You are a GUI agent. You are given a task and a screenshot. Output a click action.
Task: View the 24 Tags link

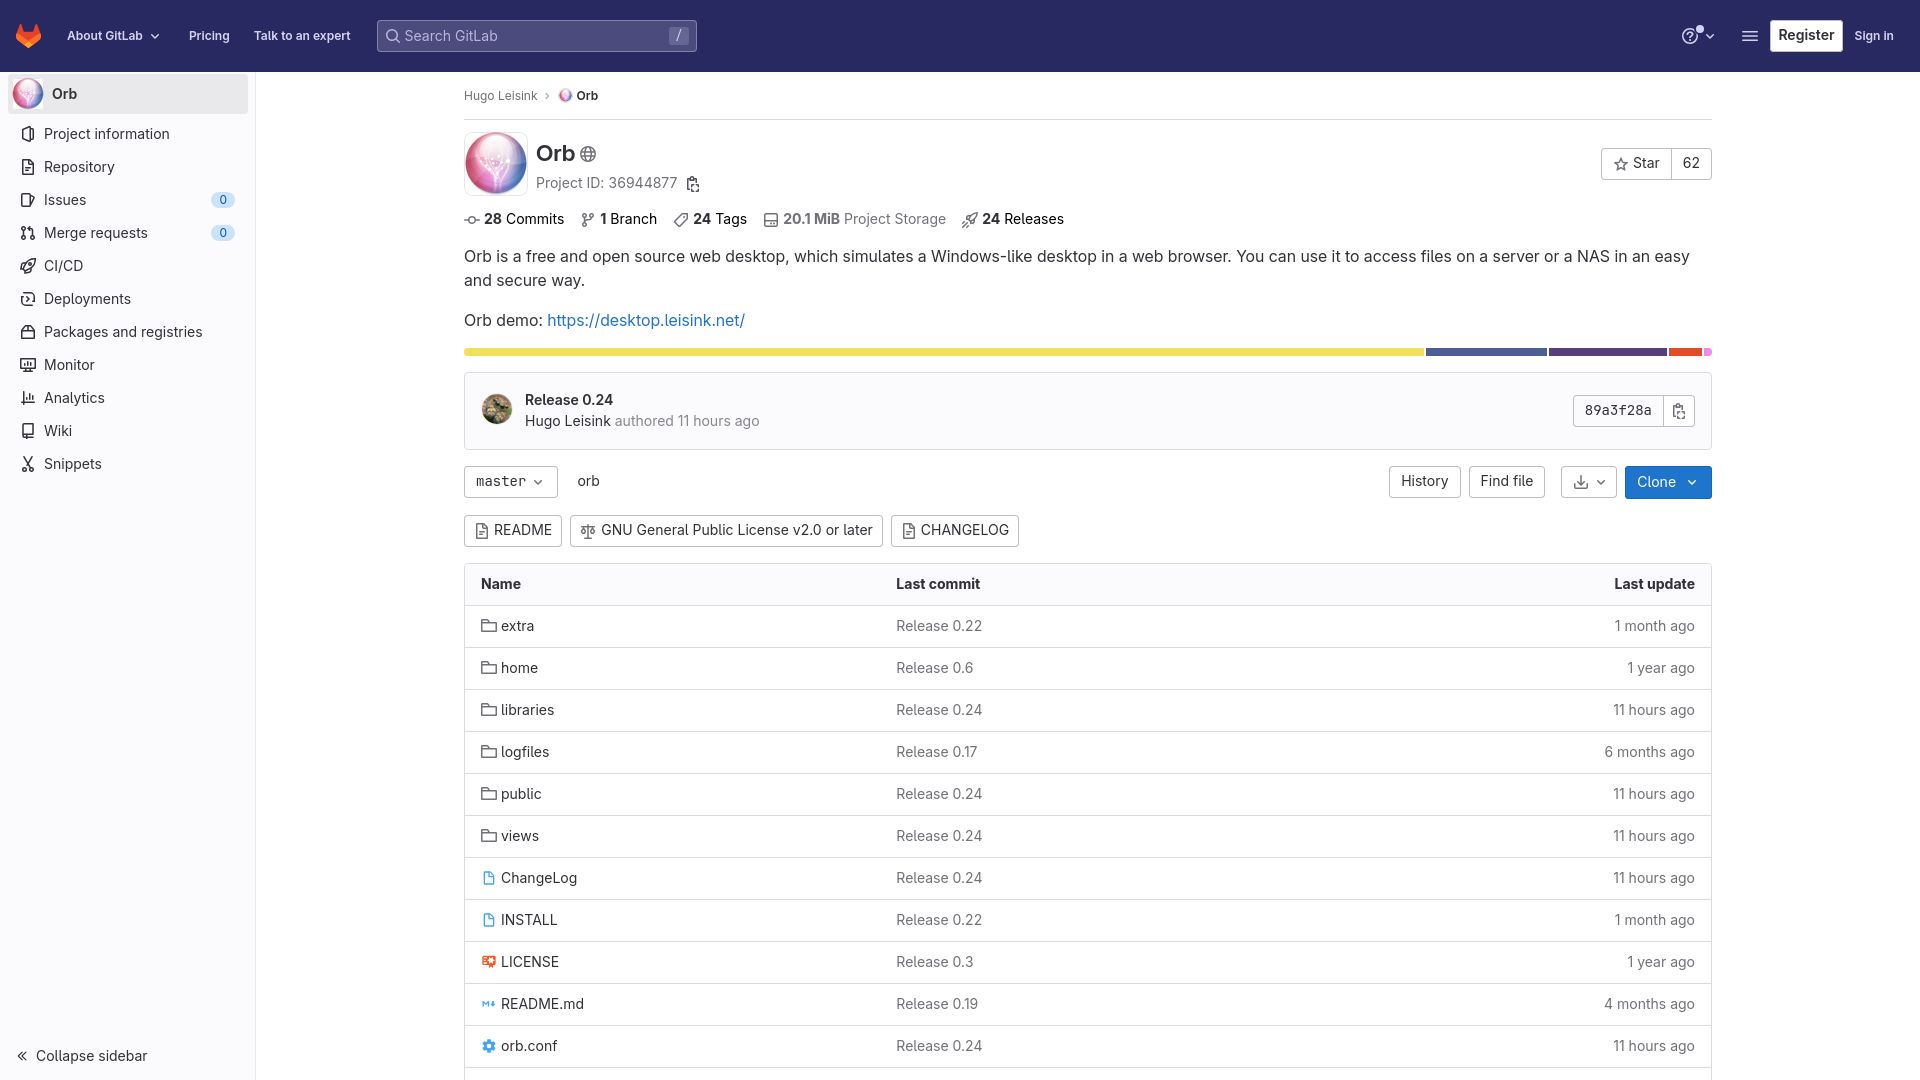710,219
